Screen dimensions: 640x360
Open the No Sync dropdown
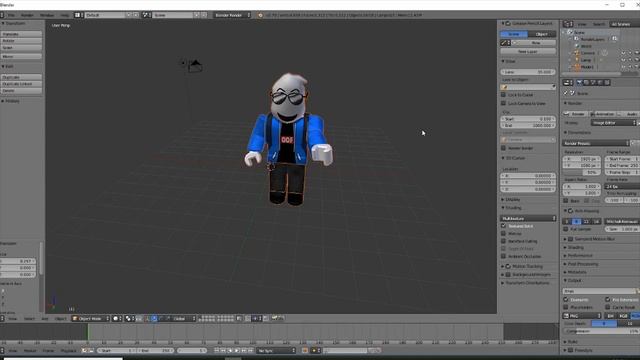click(x=276, y=351)
